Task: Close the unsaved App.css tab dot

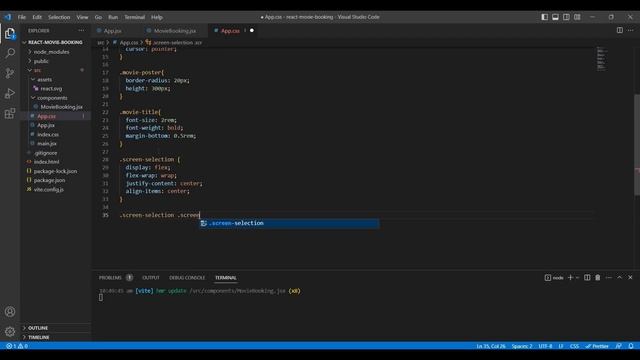Action: (252, 31)
